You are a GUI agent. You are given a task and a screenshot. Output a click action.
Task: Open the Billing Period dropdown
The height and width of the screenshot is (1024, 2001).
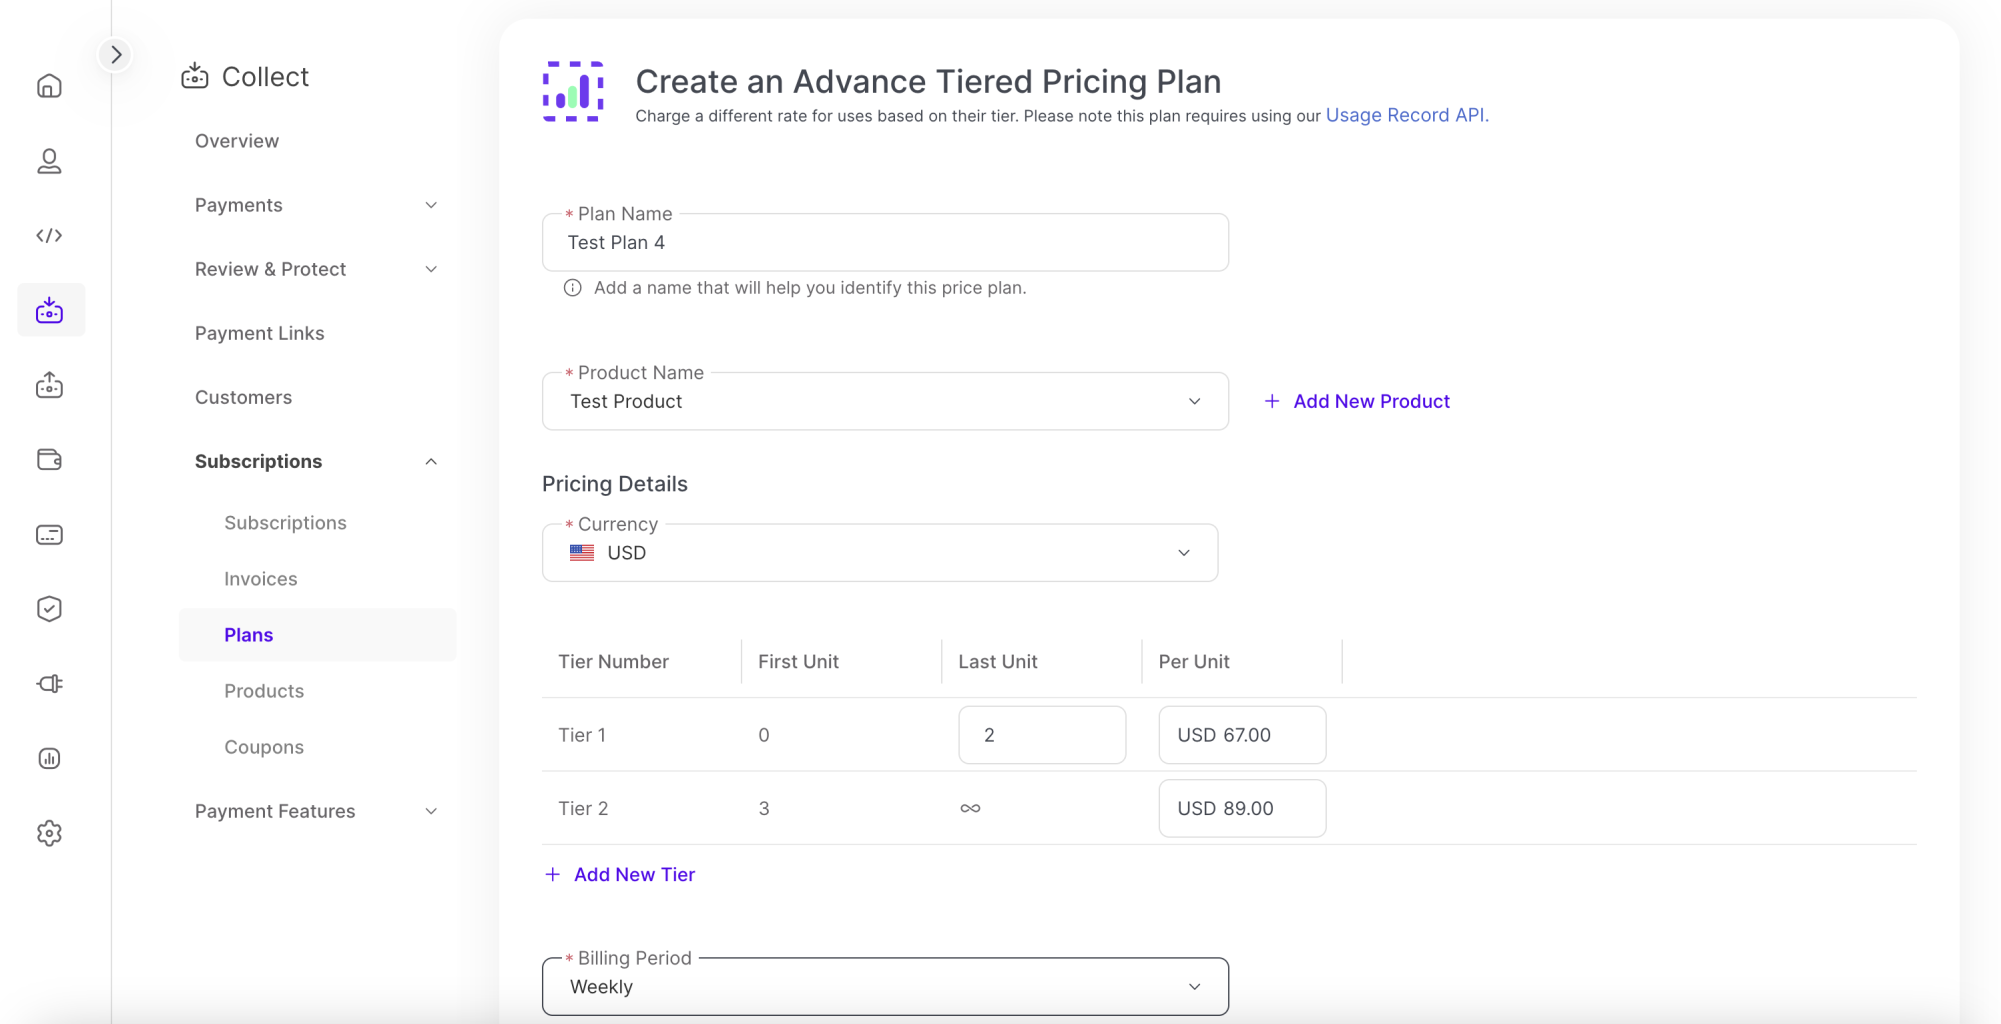[x=884, y=987]
